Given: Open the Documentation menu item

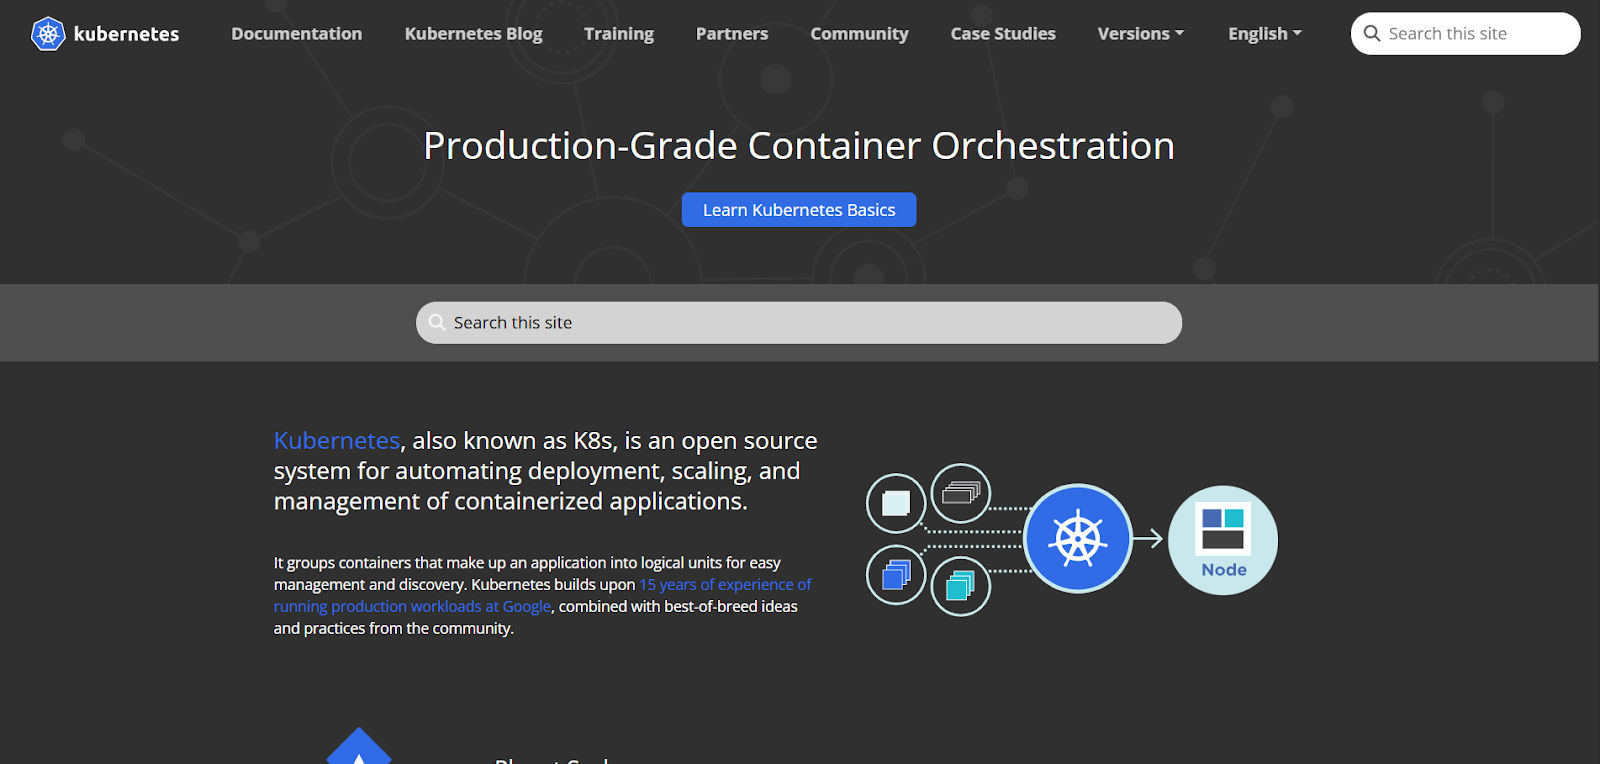Looking at the screenshot, I should point(297,34).
